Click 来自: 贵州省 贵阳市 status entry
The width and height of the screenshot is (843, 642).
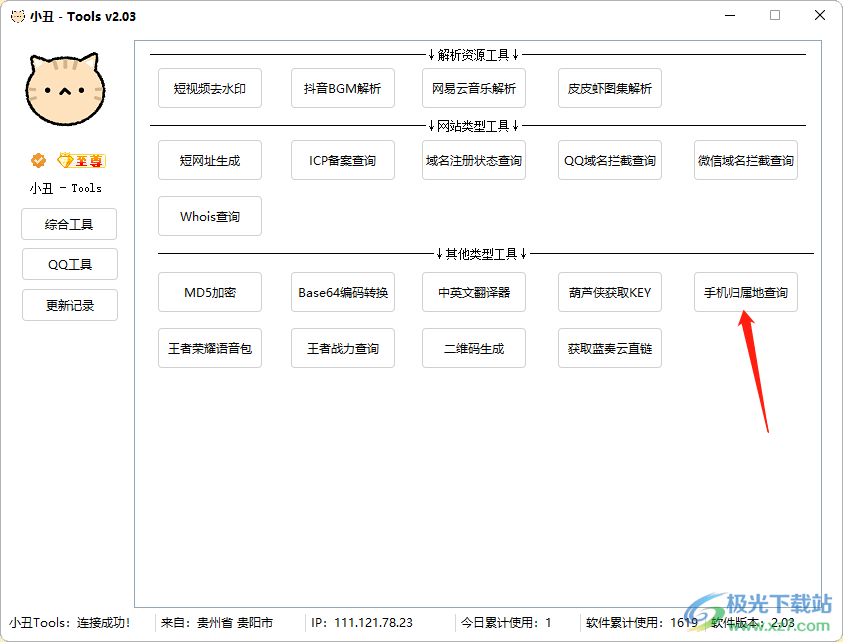click(x=217, y=623)
